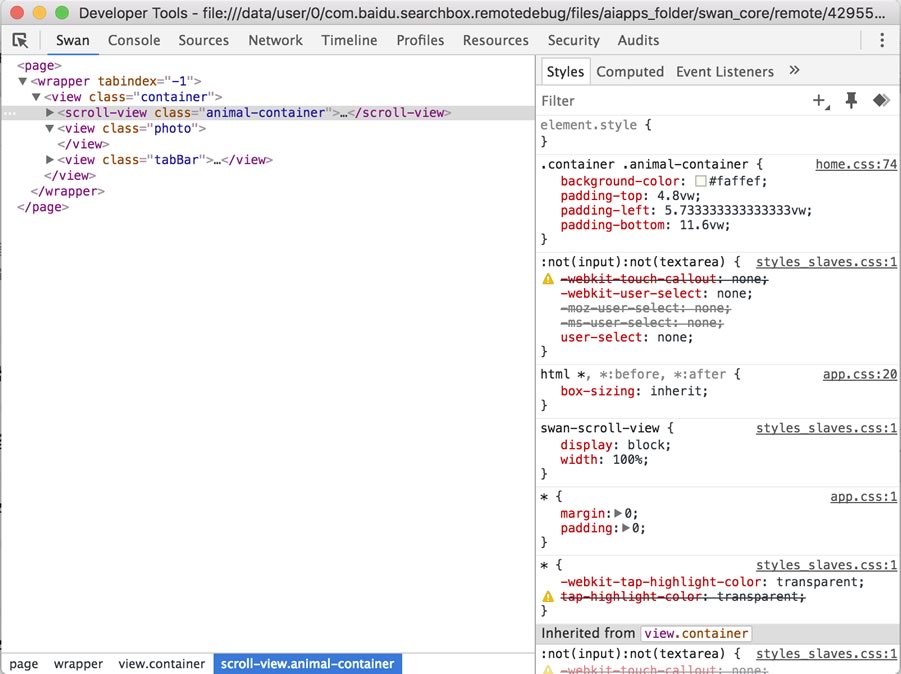901x674 pixels.
Task: Open the computed styles sidebar icon
Action: tap(630, 71)
